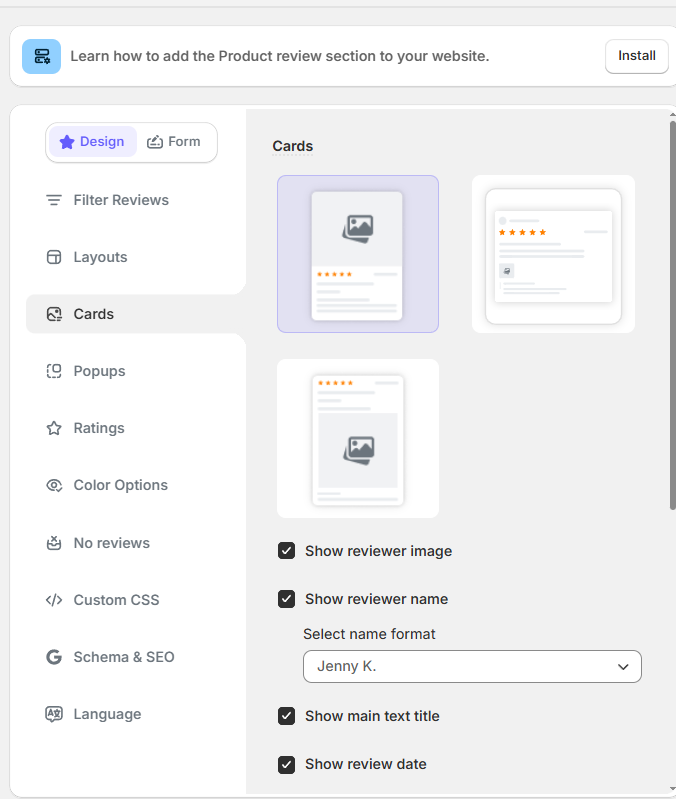Viewport: 676px width, 799px height.
Task: Uncheck Show reviewer image checkbox
Action: tap(287, 551)
